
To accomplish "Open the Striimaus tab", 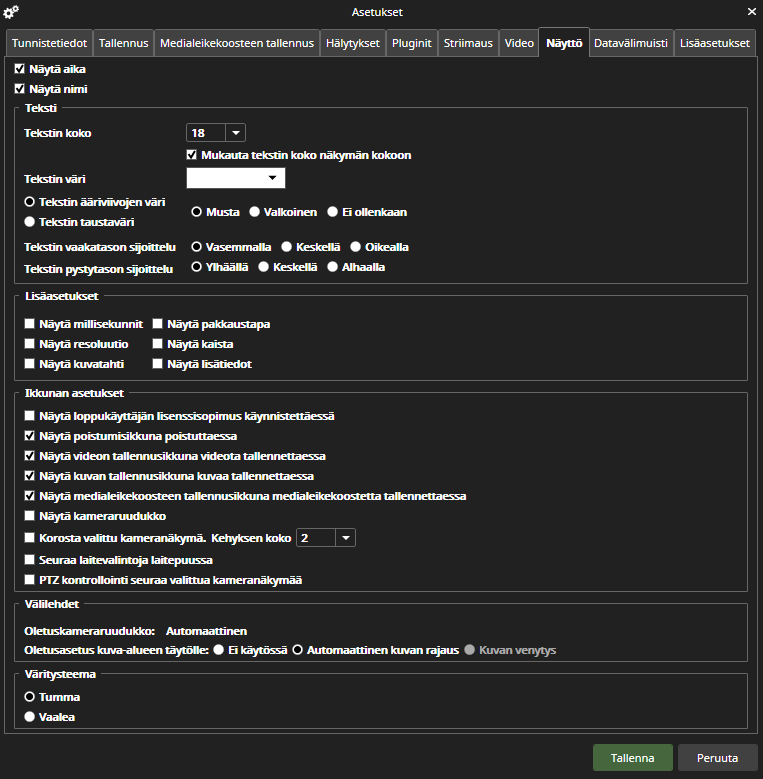I will tap(467, 43).
